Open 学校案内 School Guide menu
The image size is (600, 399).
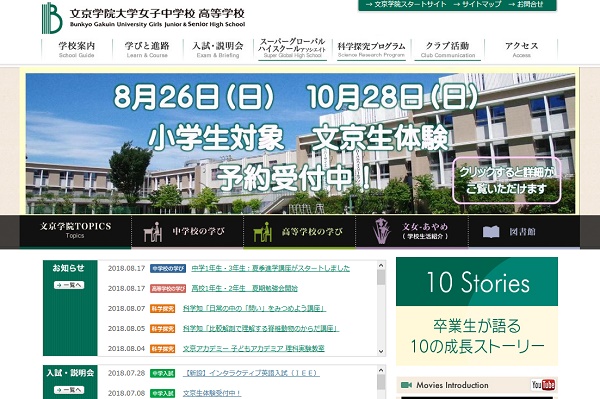(x=77, y=49)
